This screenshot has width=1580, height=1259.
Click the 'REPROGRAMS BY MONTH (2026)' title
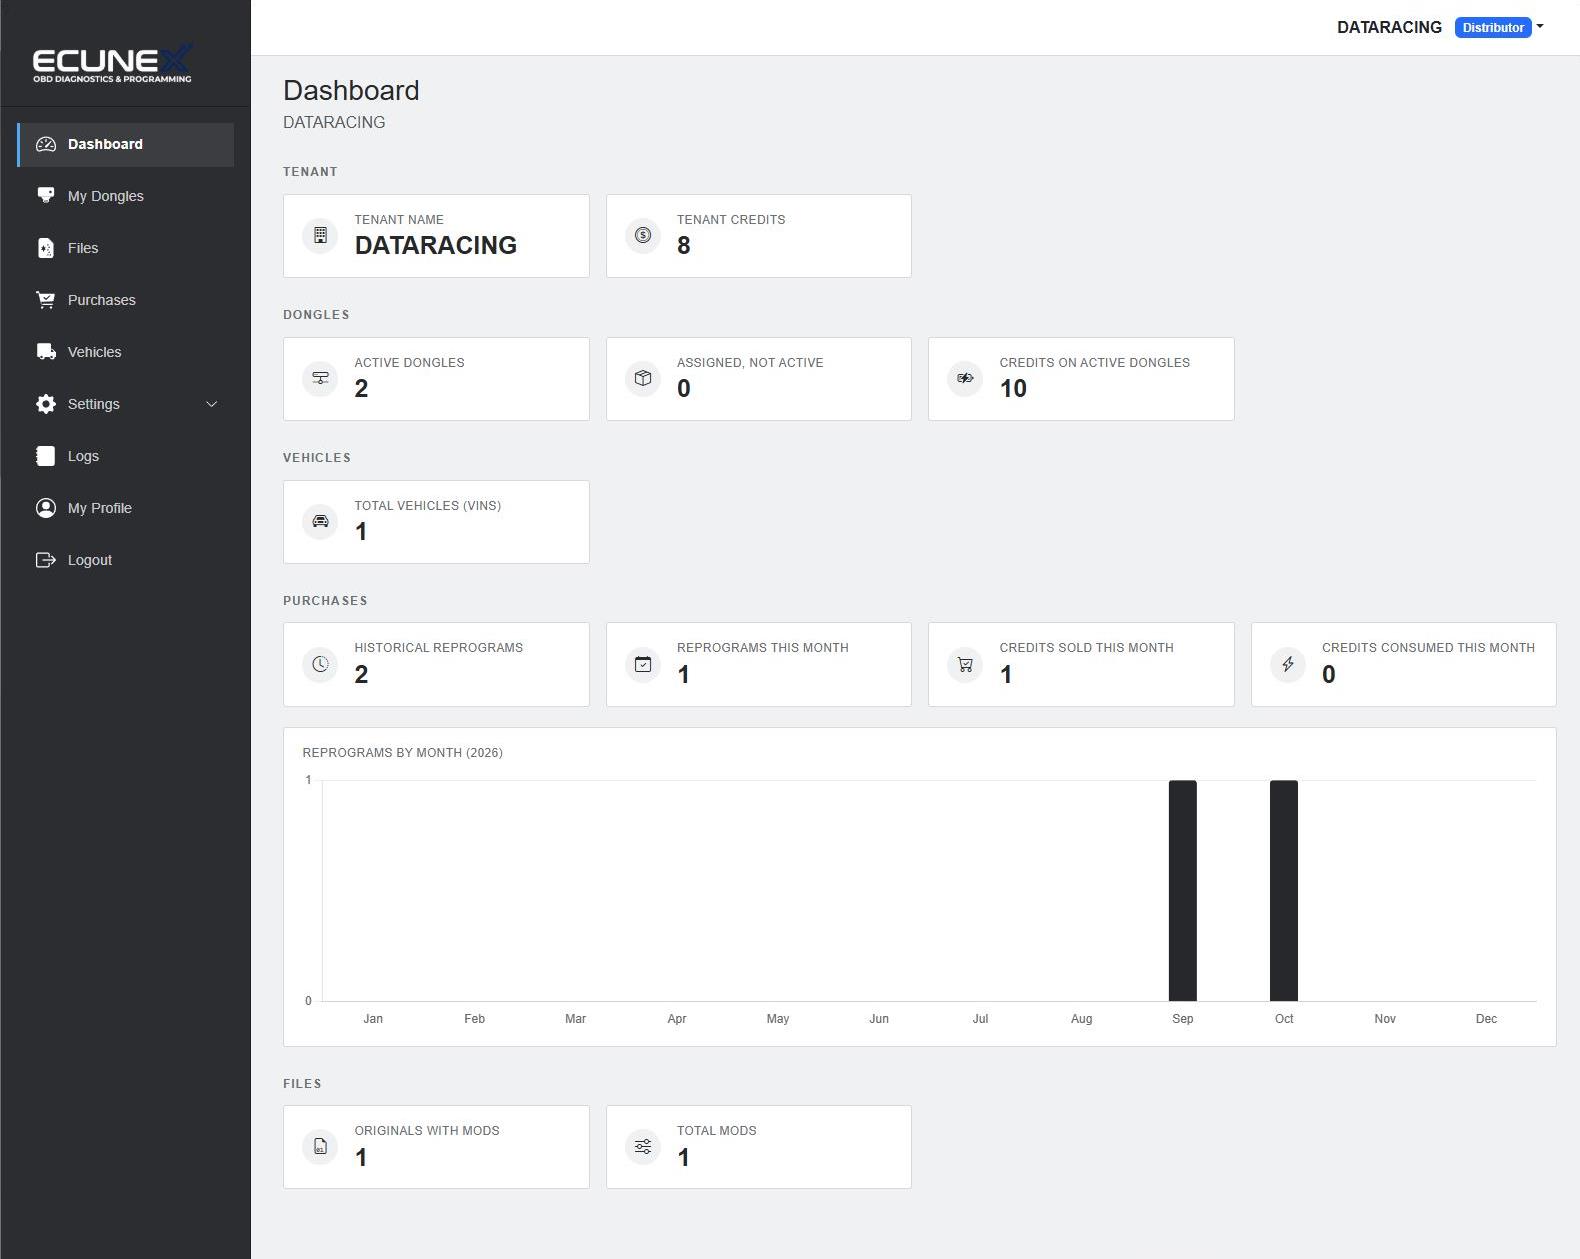coord(402,753)
